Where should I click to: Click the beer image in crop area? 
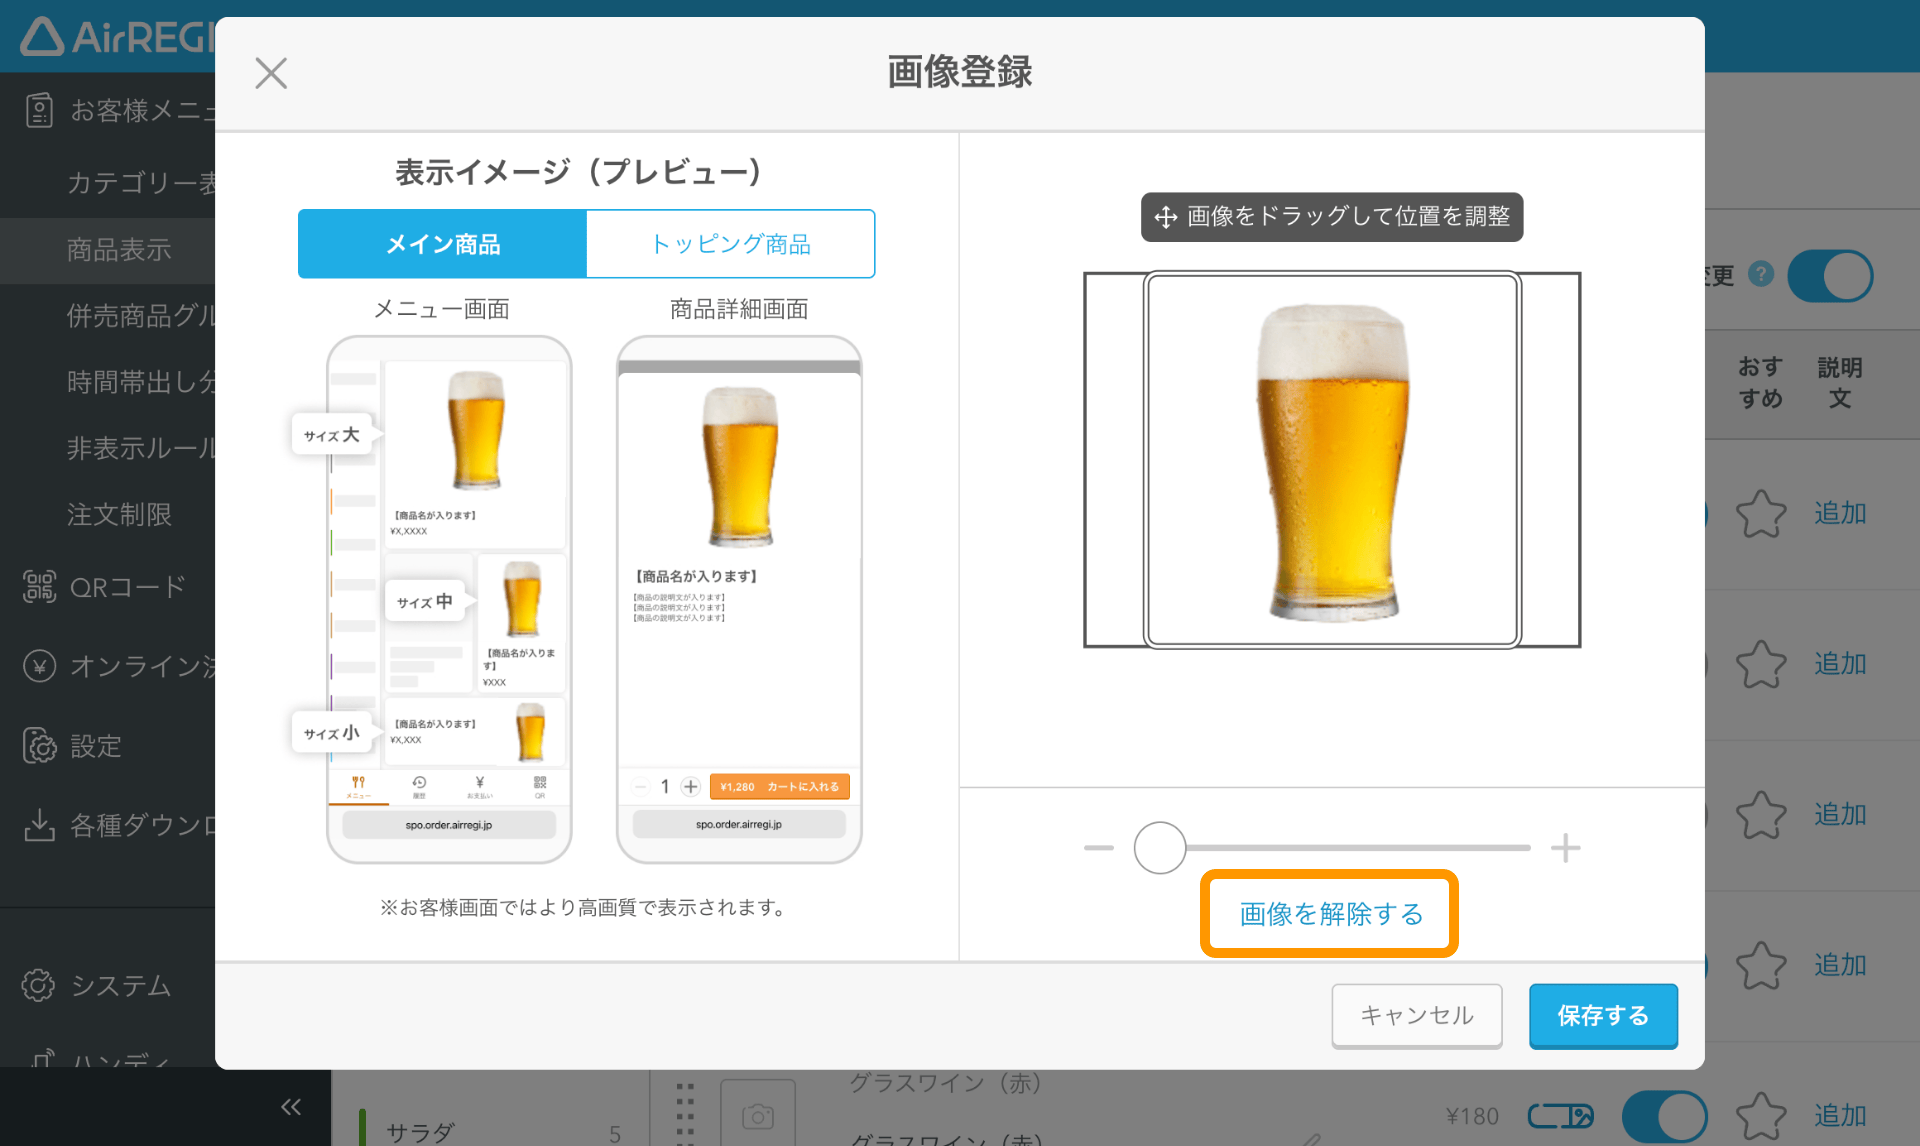click(1331, 460)
